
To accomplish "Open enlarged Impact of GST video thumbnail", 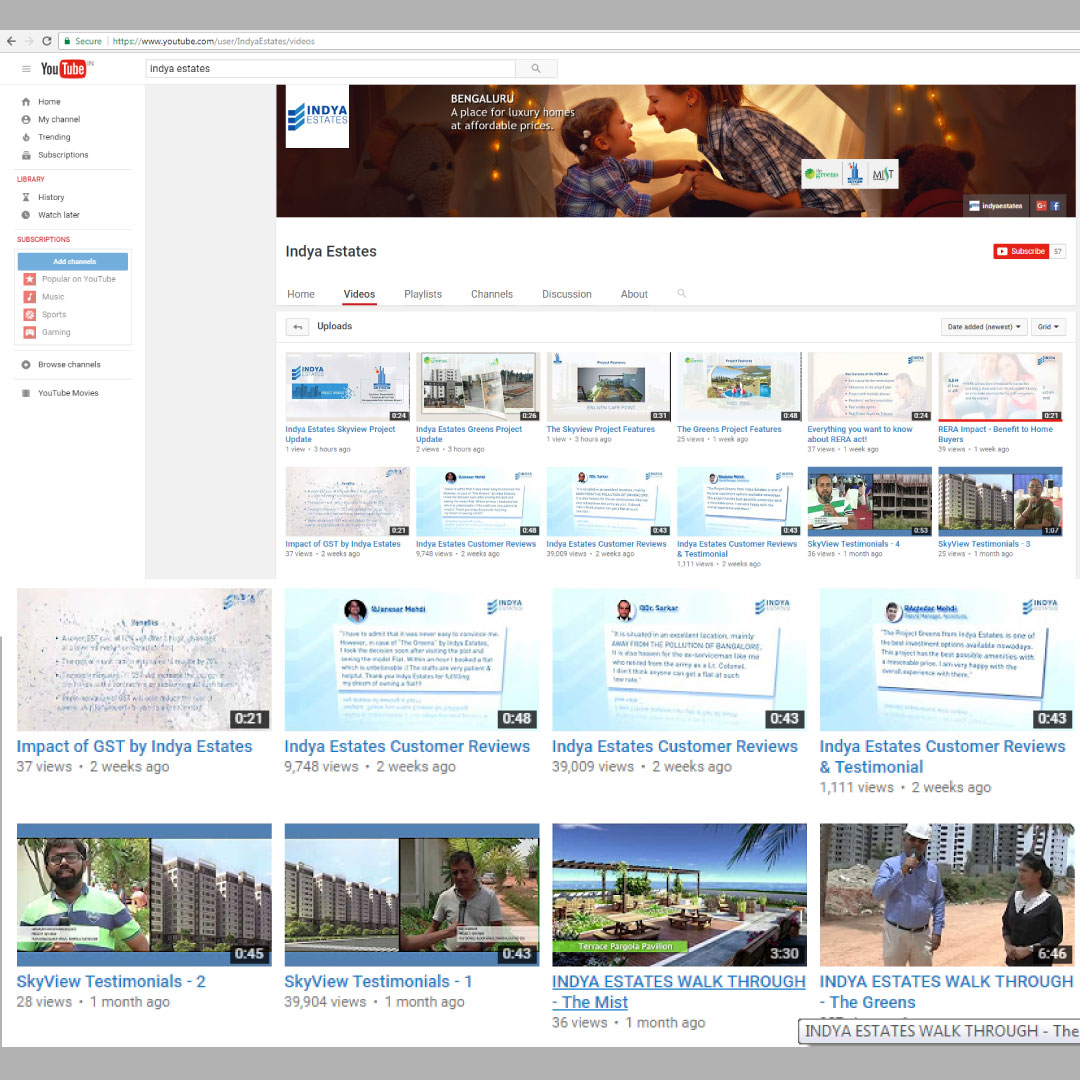I will (144, 659).
